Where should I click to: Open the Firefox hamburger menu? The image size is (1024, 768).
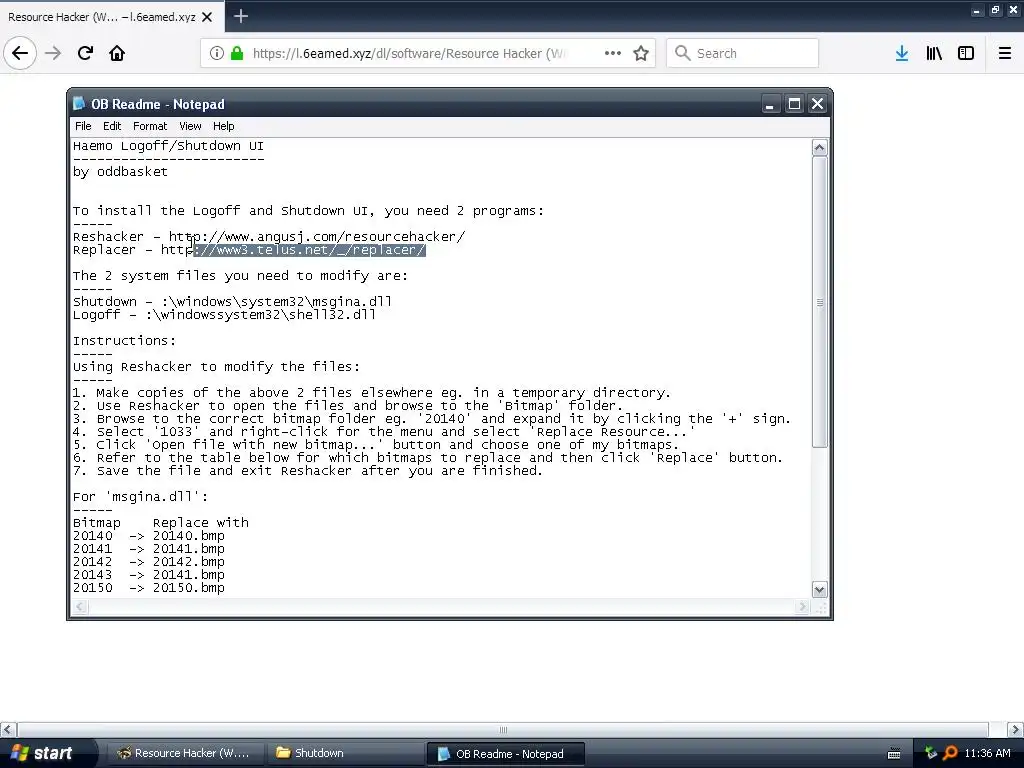(x=1005, y=53)
